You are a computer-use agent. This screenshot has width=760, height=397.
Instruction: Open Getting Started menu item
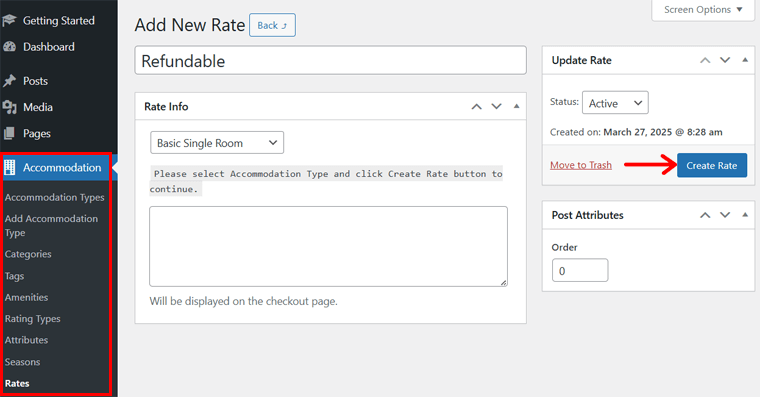pos(59,20)
